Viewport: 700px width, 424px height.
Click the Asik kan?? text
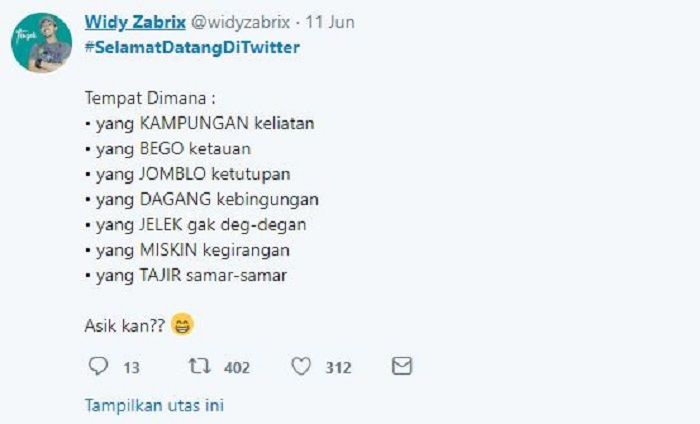click(125, 326)
